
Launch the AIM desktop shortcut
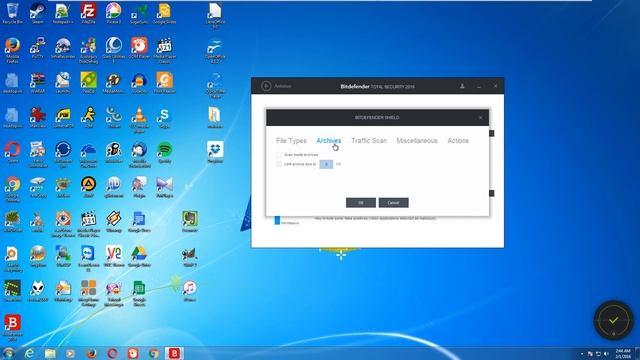(x=88, y=118)
